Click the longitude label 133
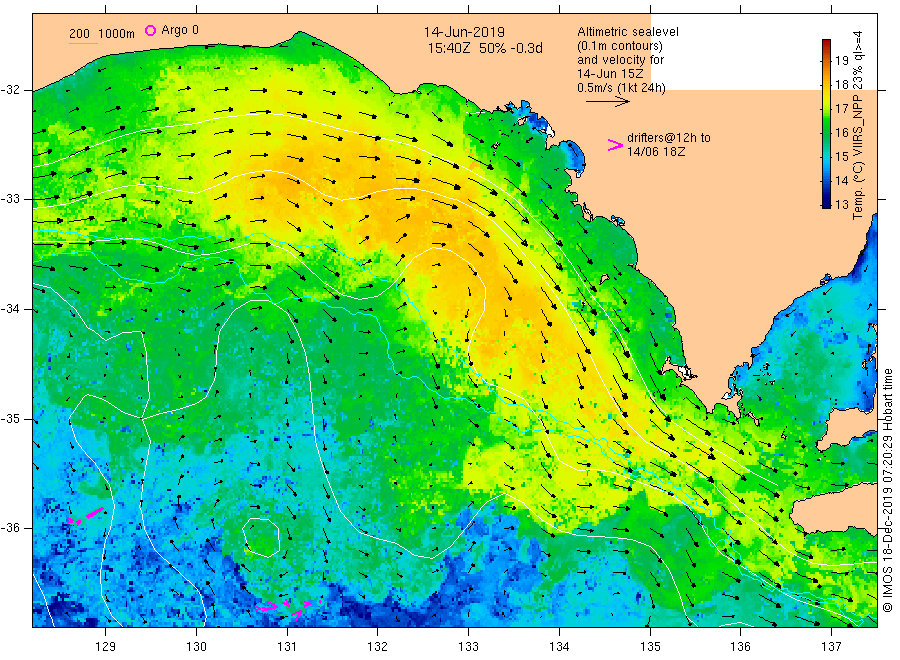This screenshot has width=900, height=660. [x=468, y=647]
